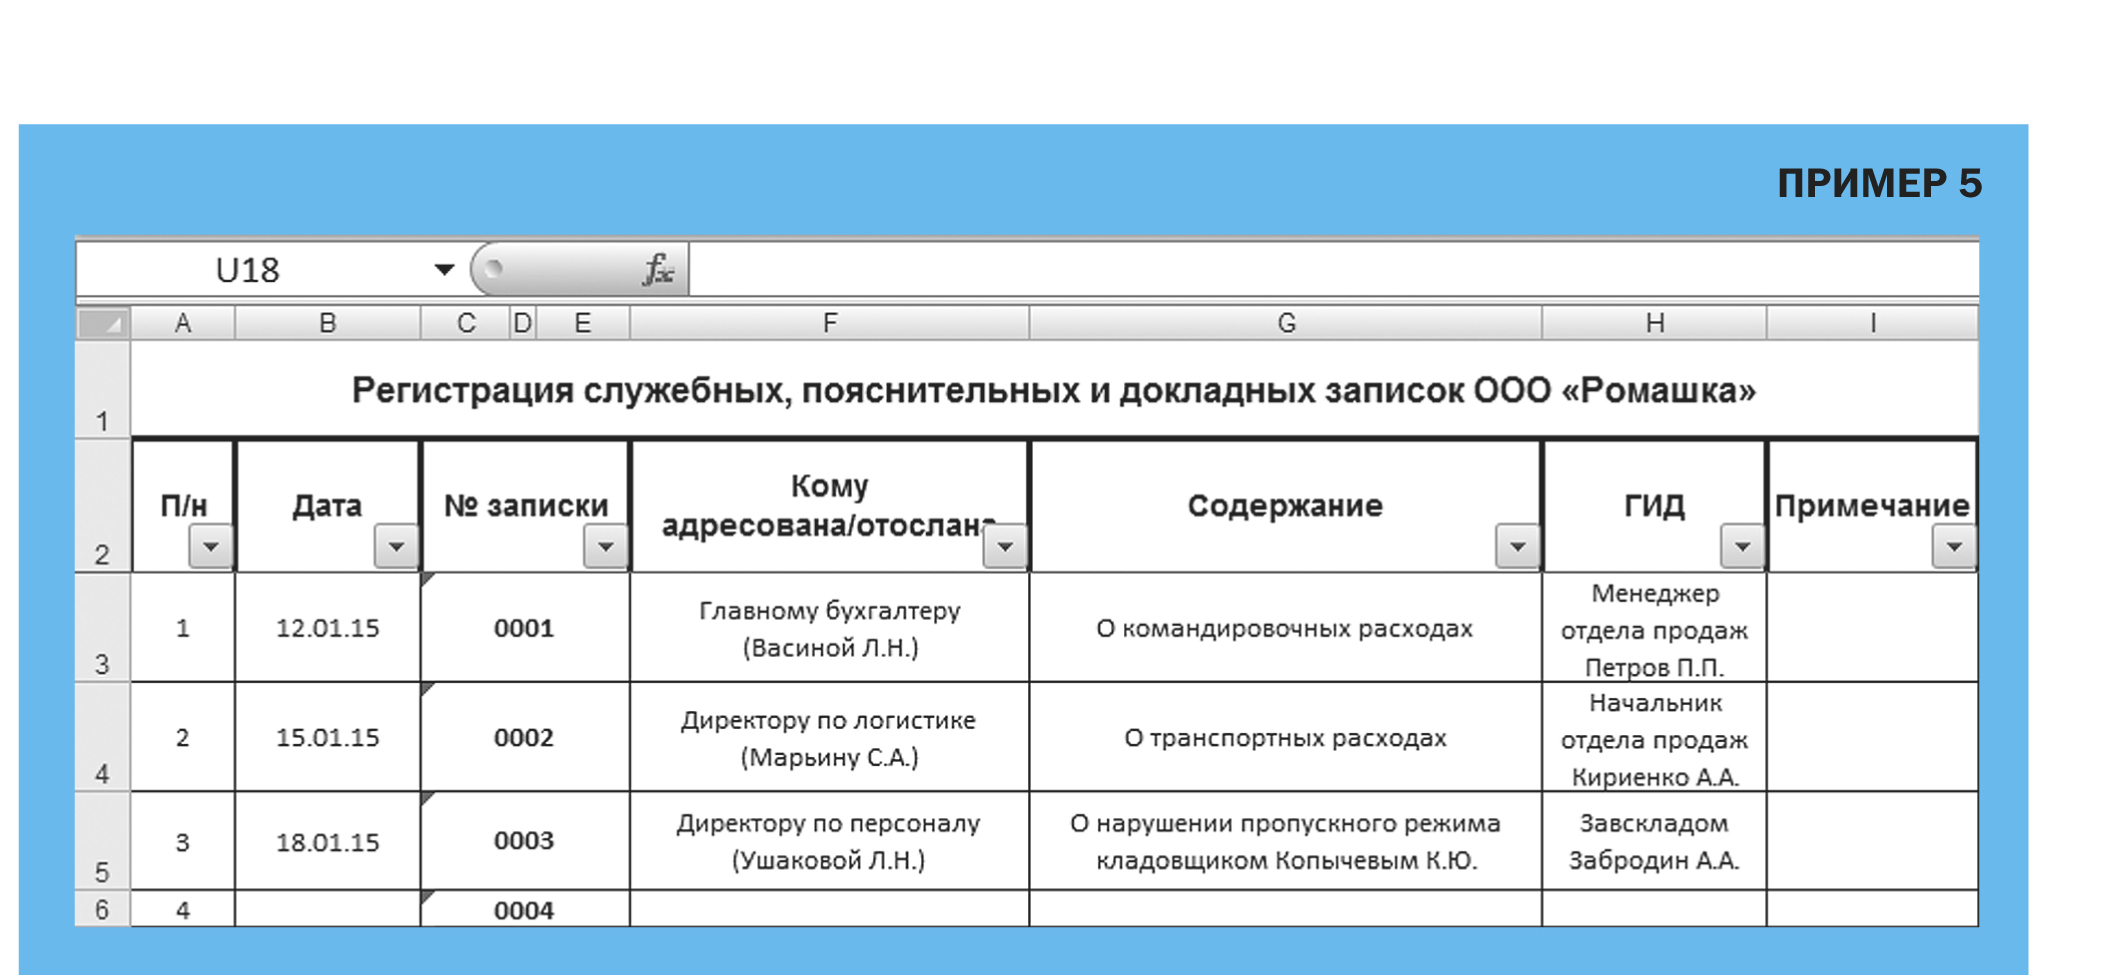Image resolution: width=2112 pixels, height=975 pixels.
Task: Select row 6 header
Action: [103, 909]
